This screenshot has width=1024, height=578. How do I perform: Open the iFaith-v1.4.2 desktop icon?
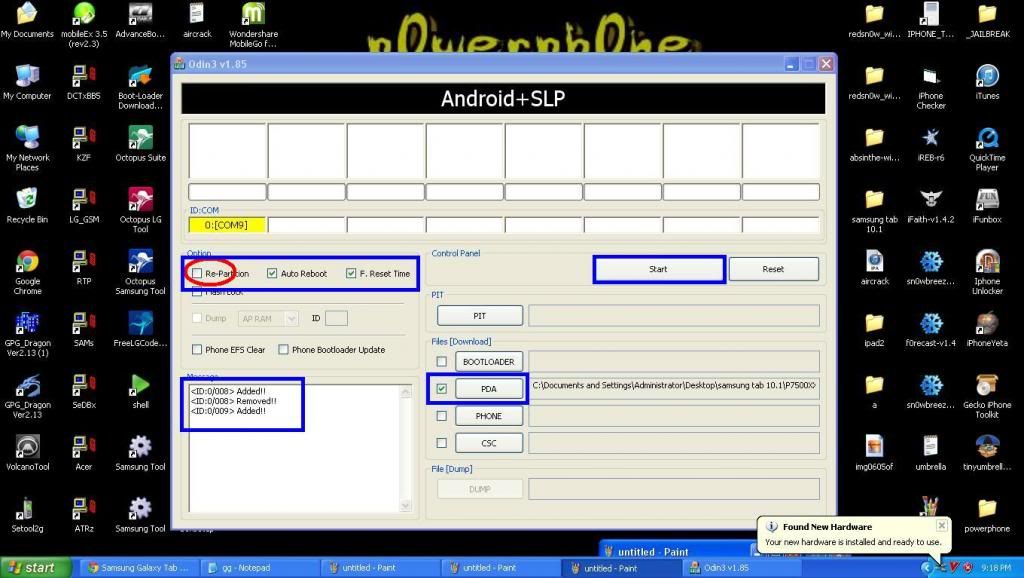pyautogui.click(x=931, y=206)
